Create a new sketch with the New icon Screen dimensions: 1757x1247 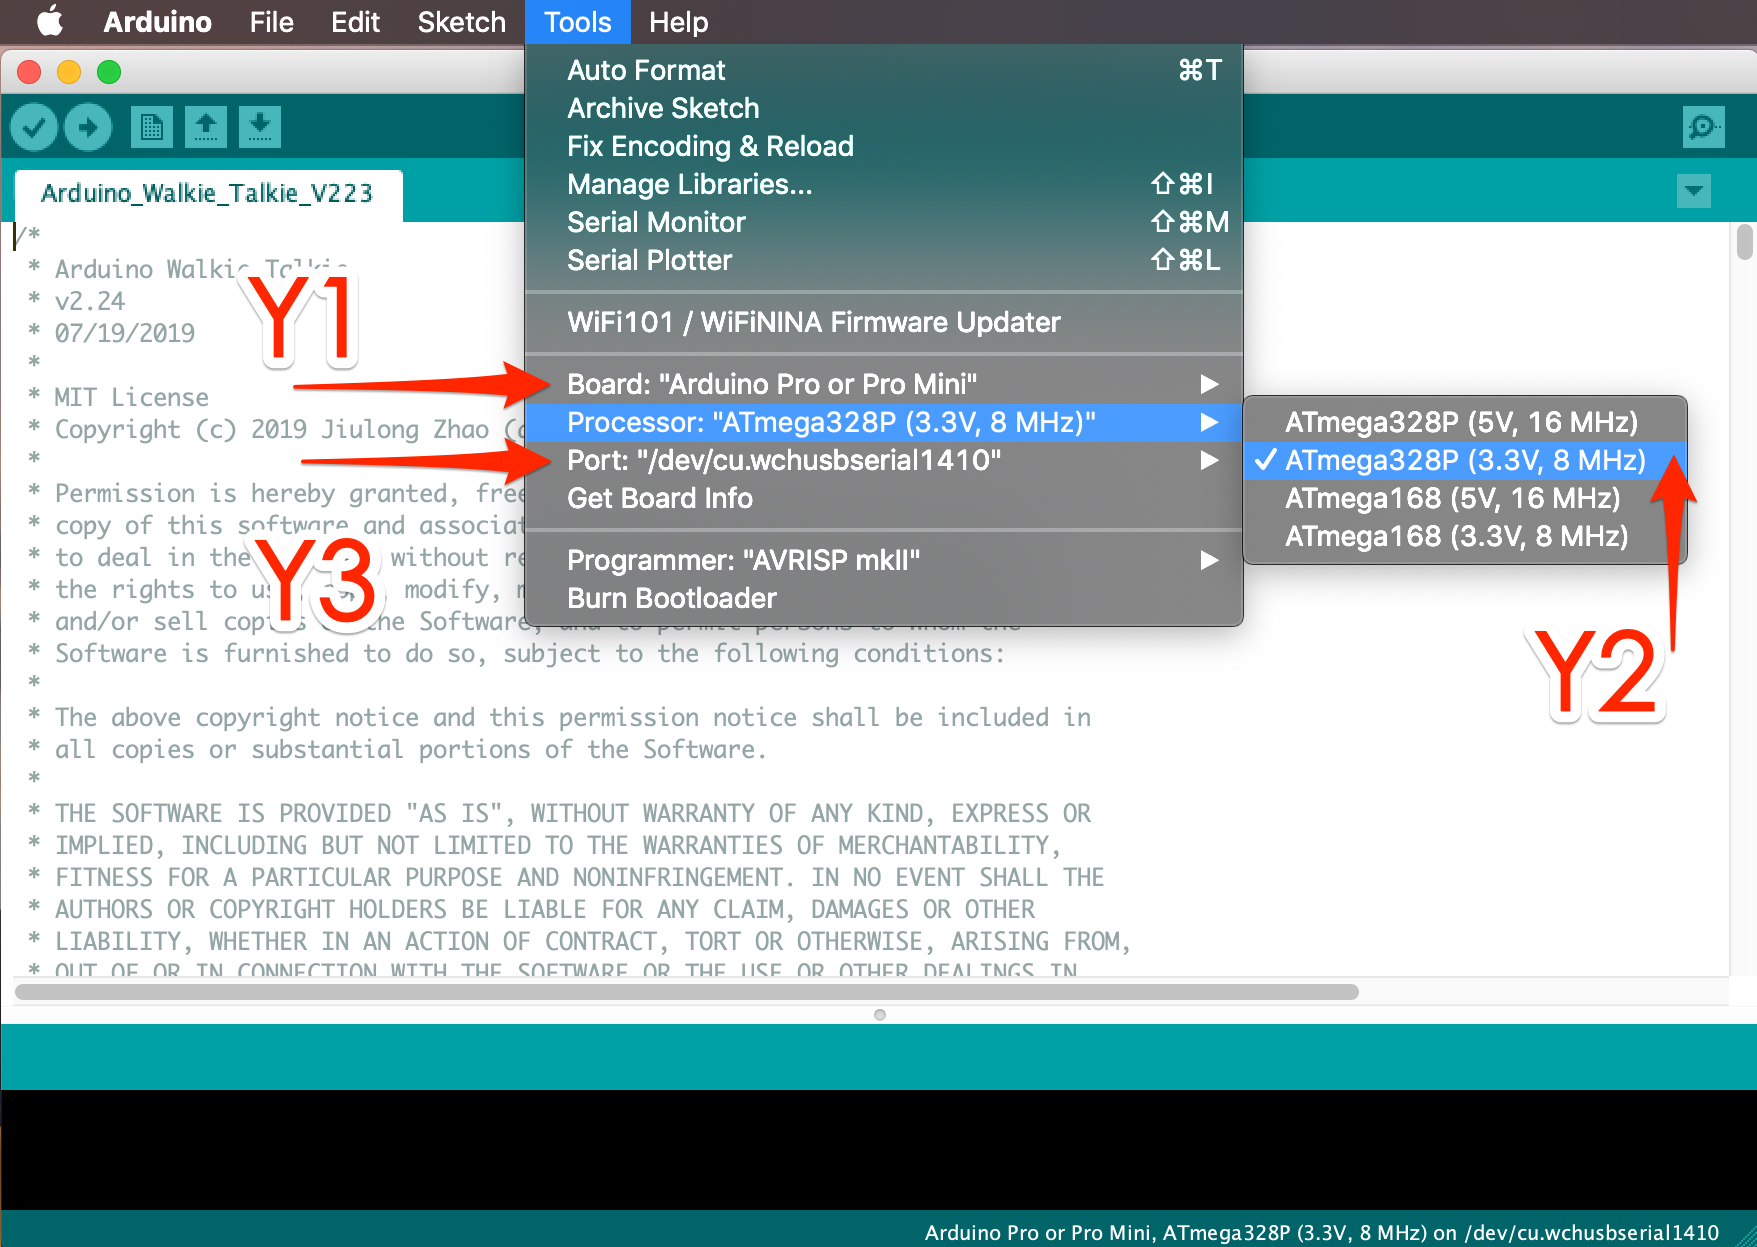click(151, 127)
